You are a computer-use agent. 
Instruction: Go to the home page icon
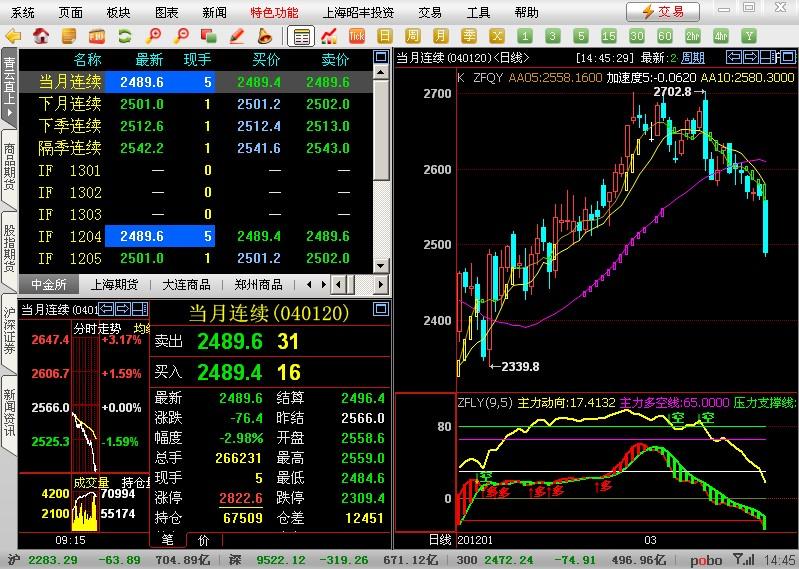tap(41, 36)
